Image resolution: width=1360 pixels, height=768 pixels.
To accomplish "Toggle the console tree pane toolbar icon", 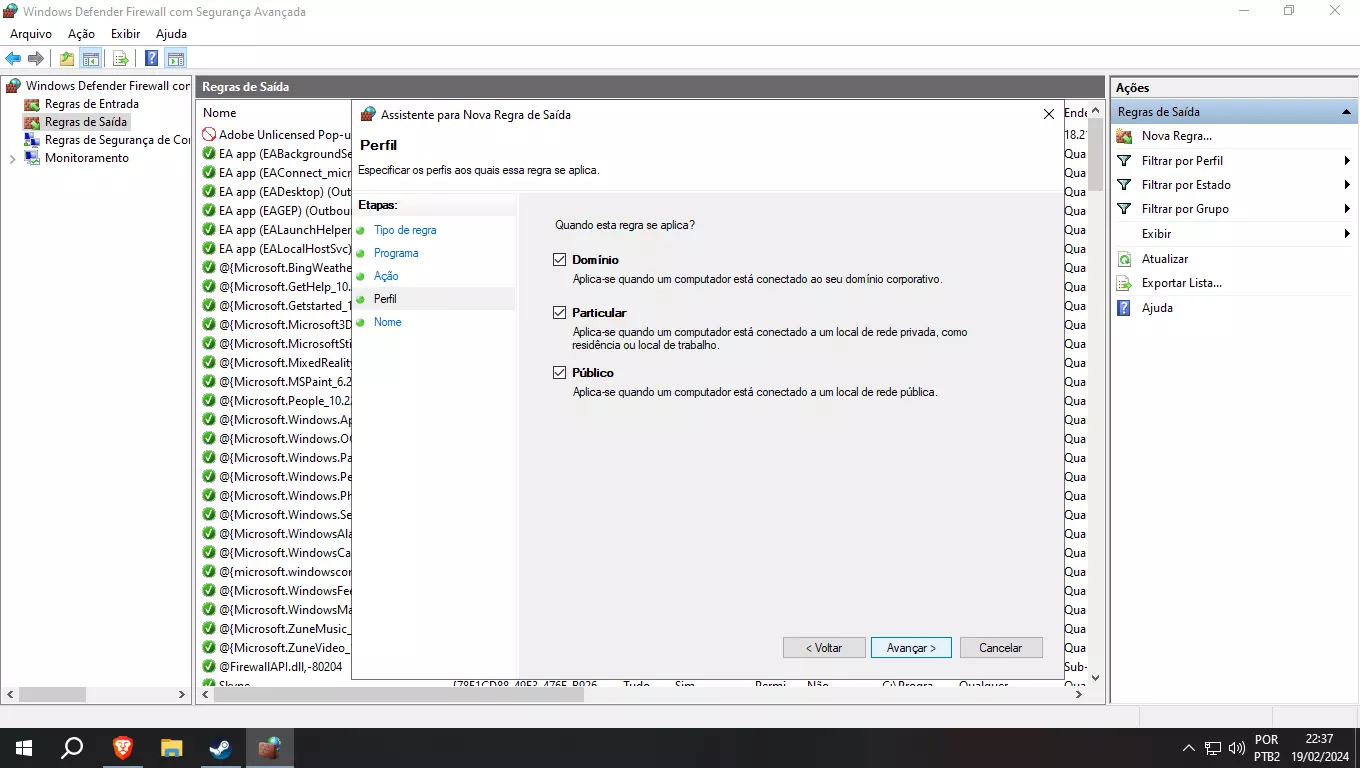I will click(x=90, y=58).
